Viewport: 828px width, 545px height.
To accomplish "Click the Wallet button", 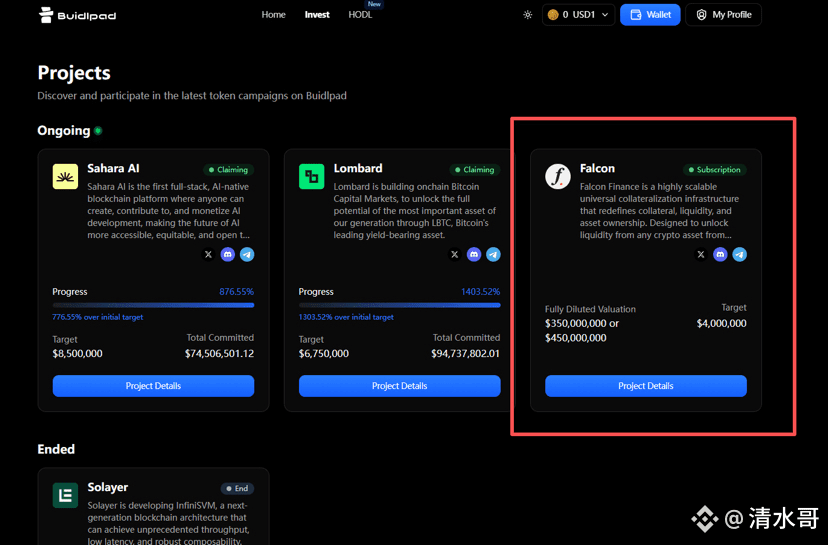I will point(650,15).
